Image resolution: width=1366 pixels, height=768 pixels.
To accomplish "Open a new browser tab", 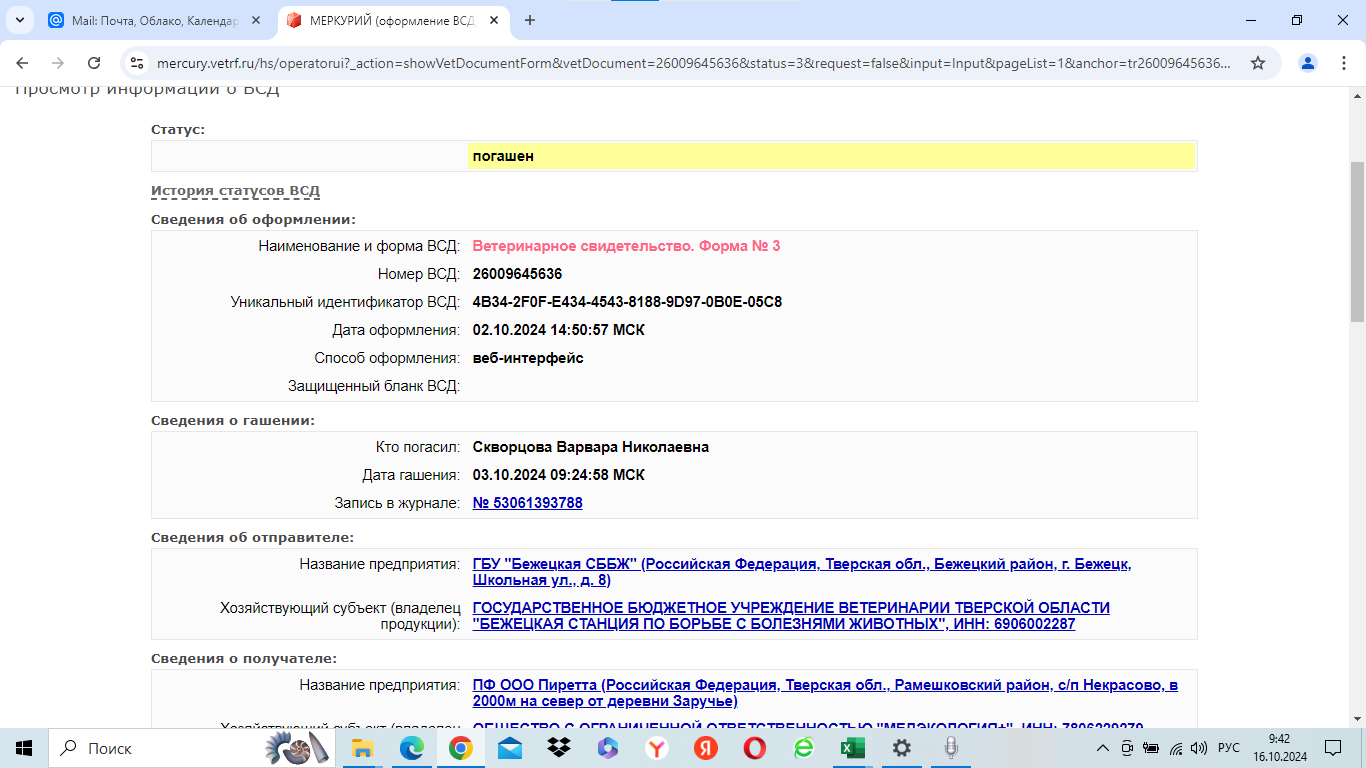I will pyautogui.click(x=530, y=20).
